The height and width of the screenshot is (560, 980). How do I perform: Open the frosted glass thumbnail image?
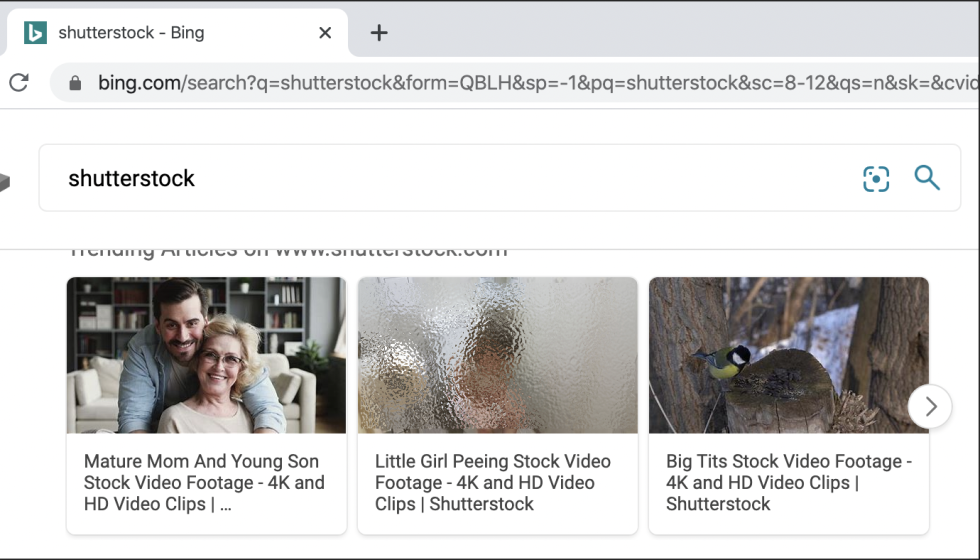click(498, 355)
